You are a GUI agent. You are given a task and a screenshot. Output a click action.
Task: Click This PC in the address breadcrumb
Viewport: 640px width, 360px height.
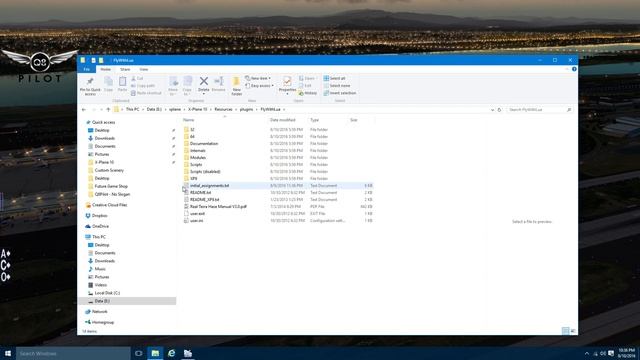132,109
